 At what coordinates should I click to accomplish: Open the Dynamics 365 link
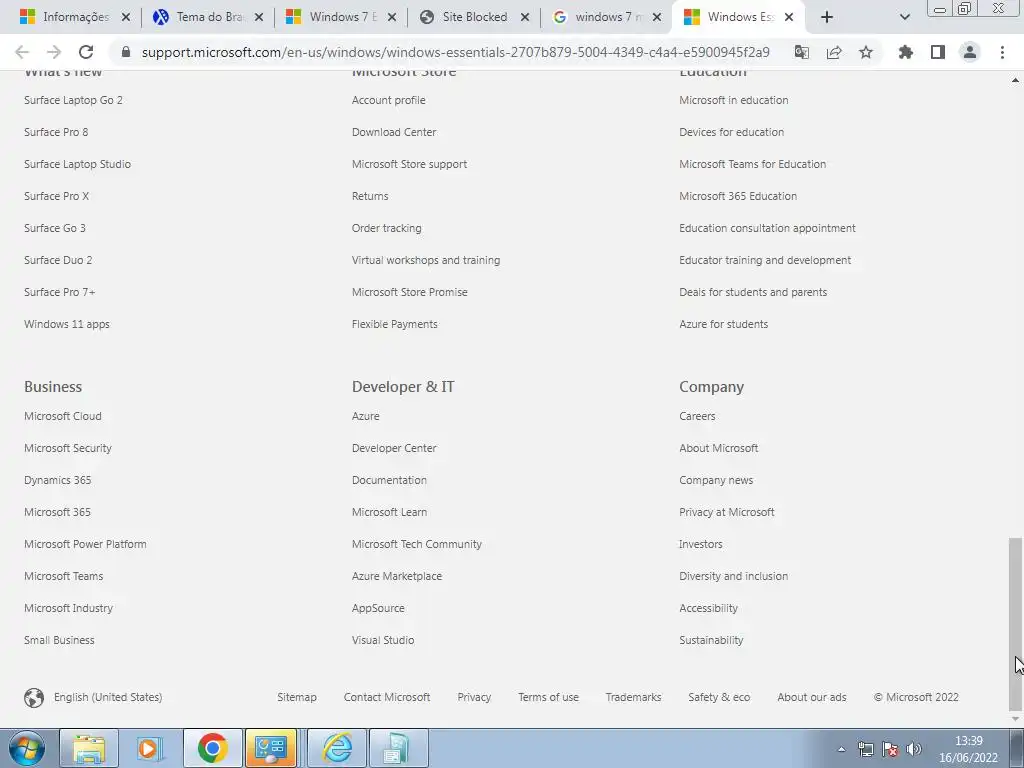click(x=57, y=480)
